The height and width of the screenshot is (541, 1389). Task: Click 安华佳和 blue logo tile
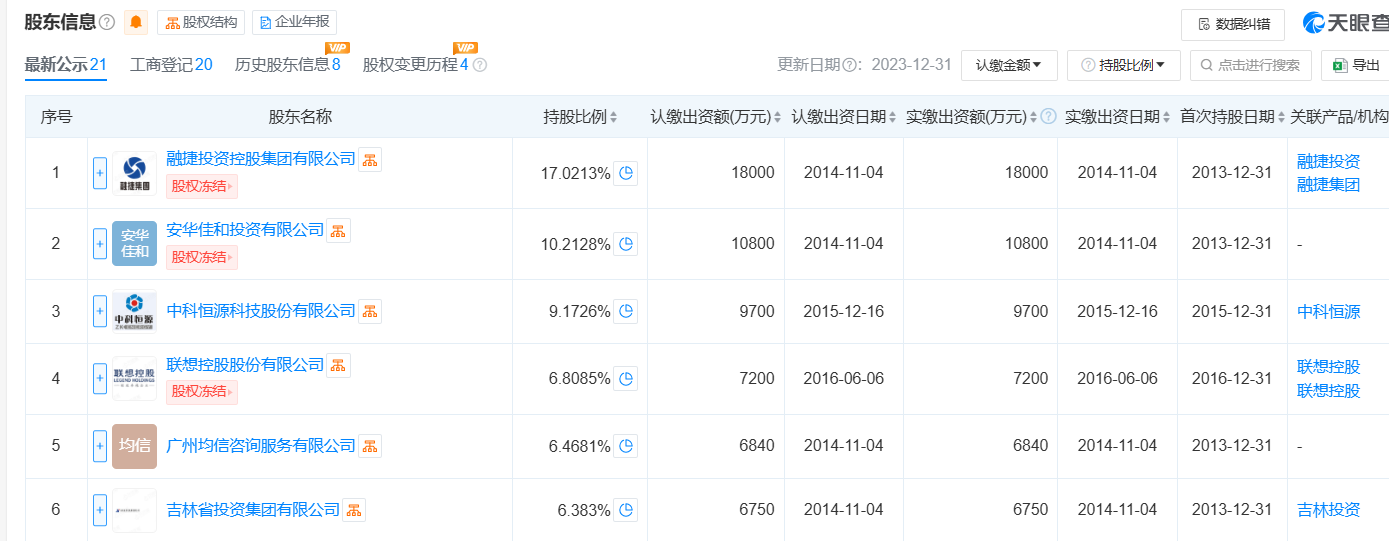point(134,243)
